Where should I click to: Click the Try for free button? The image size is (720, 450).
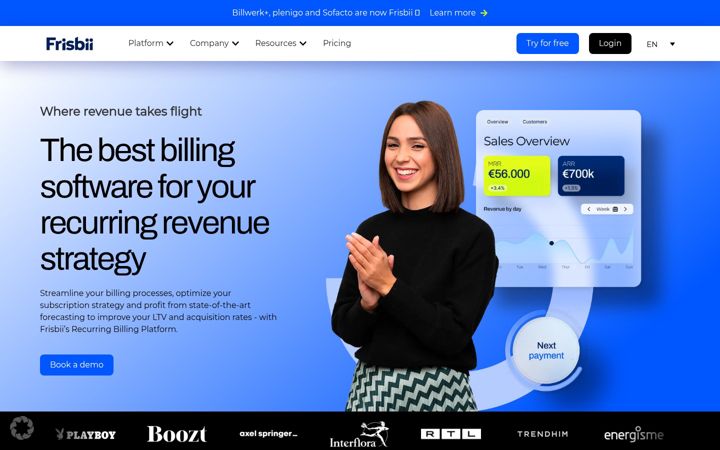click(x=547, y=43)
